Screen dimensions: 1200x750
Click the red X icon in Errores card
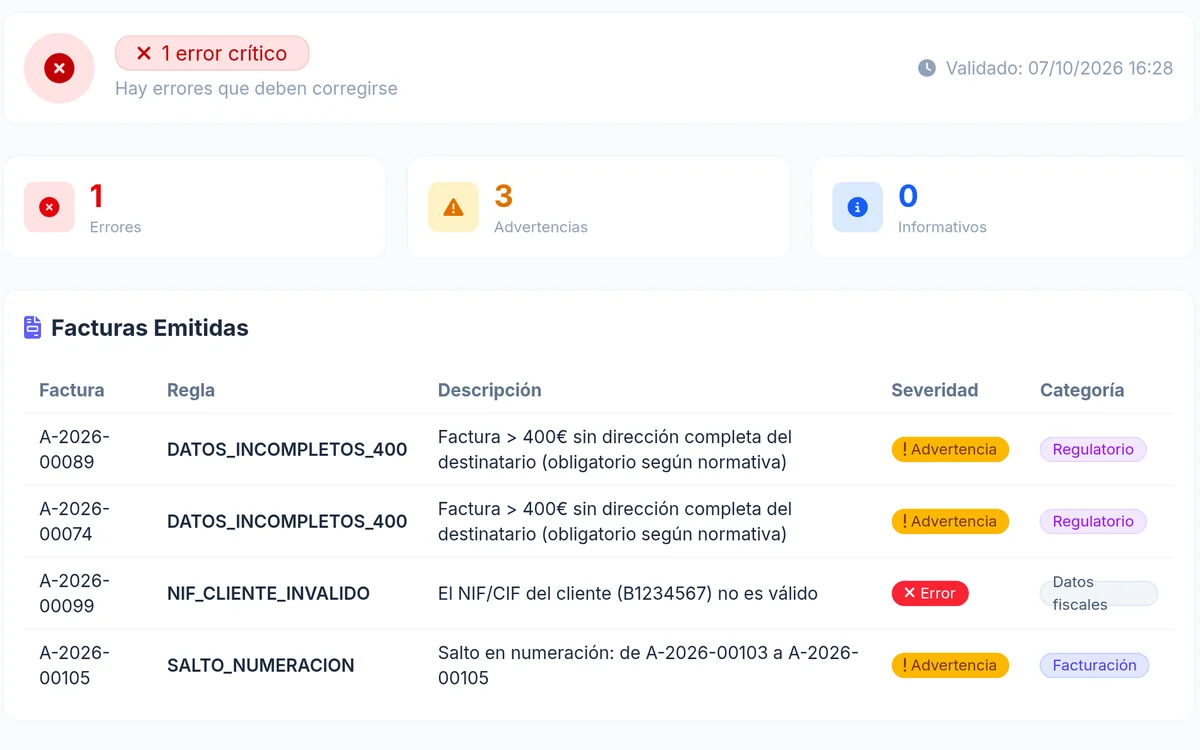point(49,207)
